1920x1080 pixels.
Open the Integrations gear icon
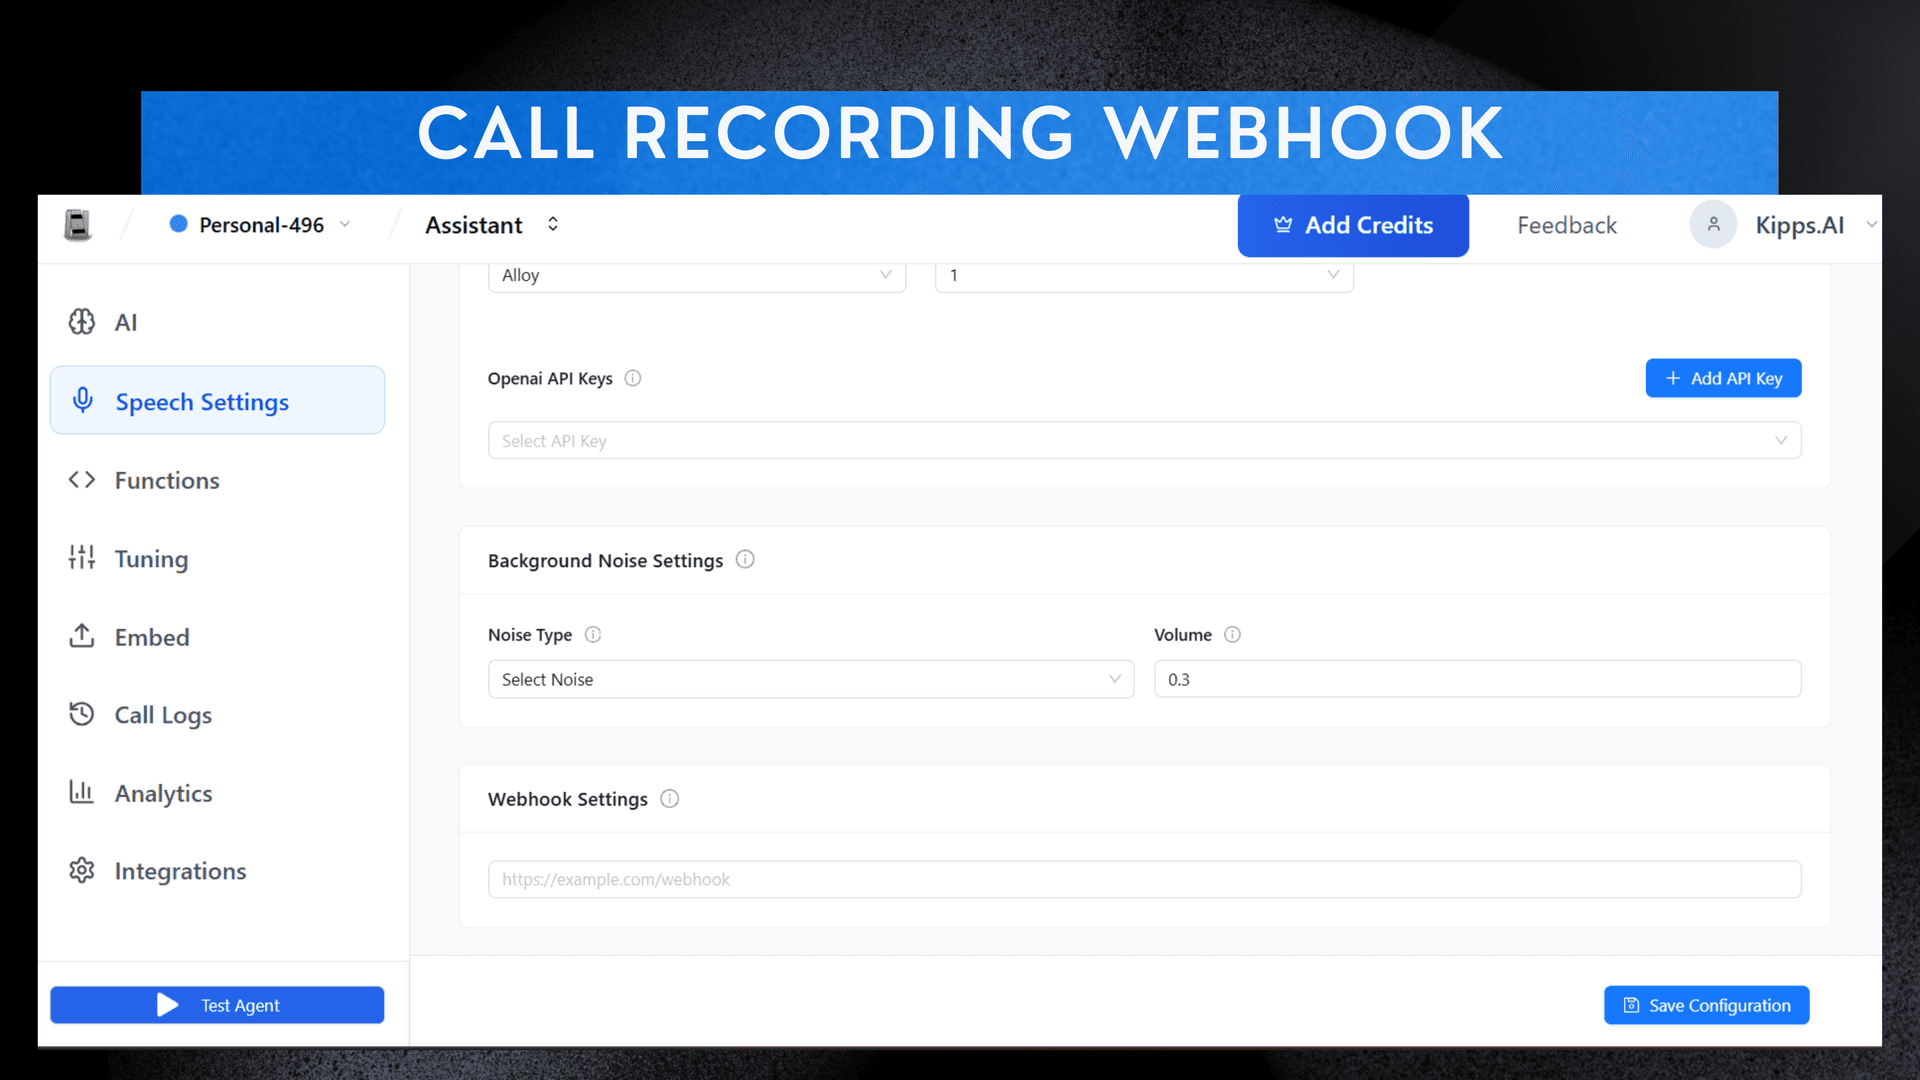point(81,870)
